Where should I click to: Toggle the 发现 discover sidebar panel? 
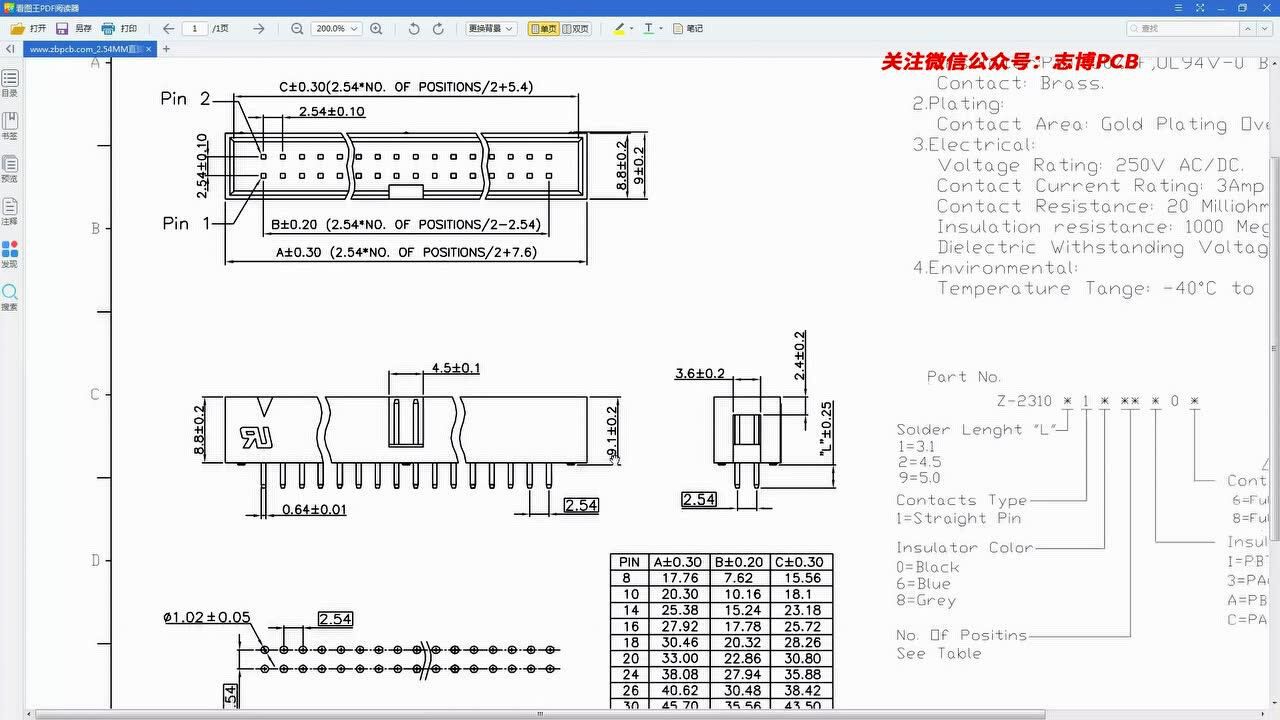[10, 255]
